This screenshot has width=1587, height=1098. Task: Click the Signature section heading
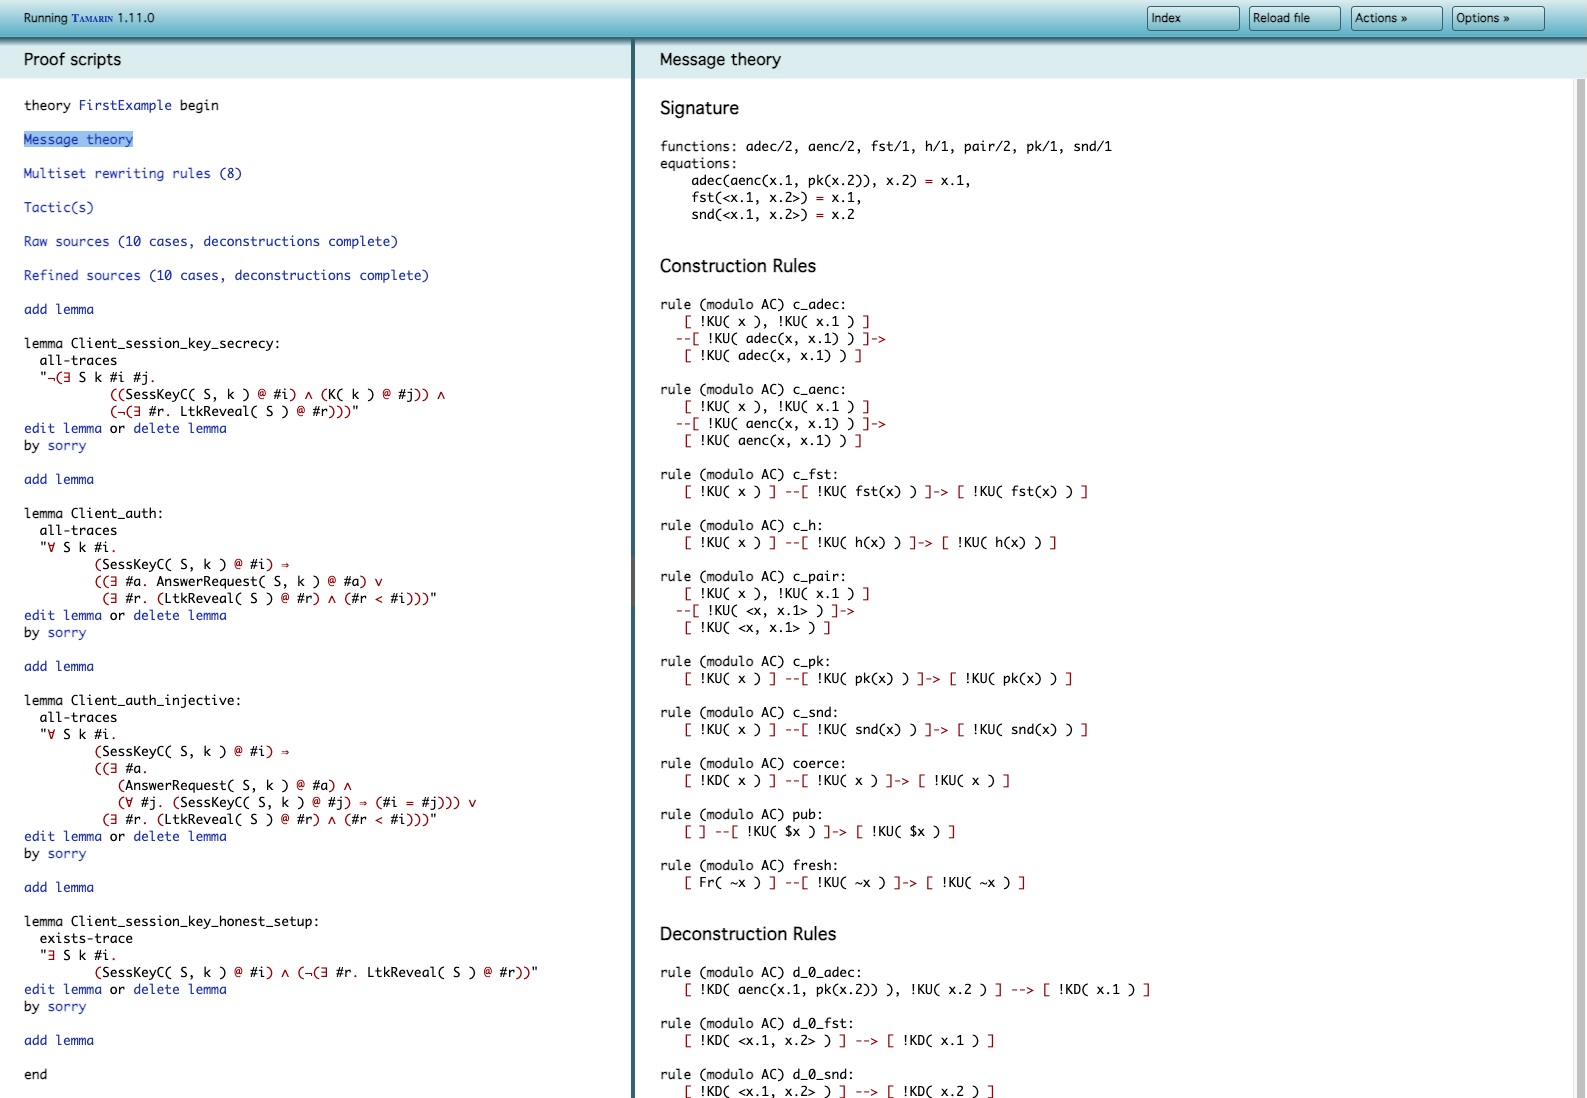click(x=699, y=108)
